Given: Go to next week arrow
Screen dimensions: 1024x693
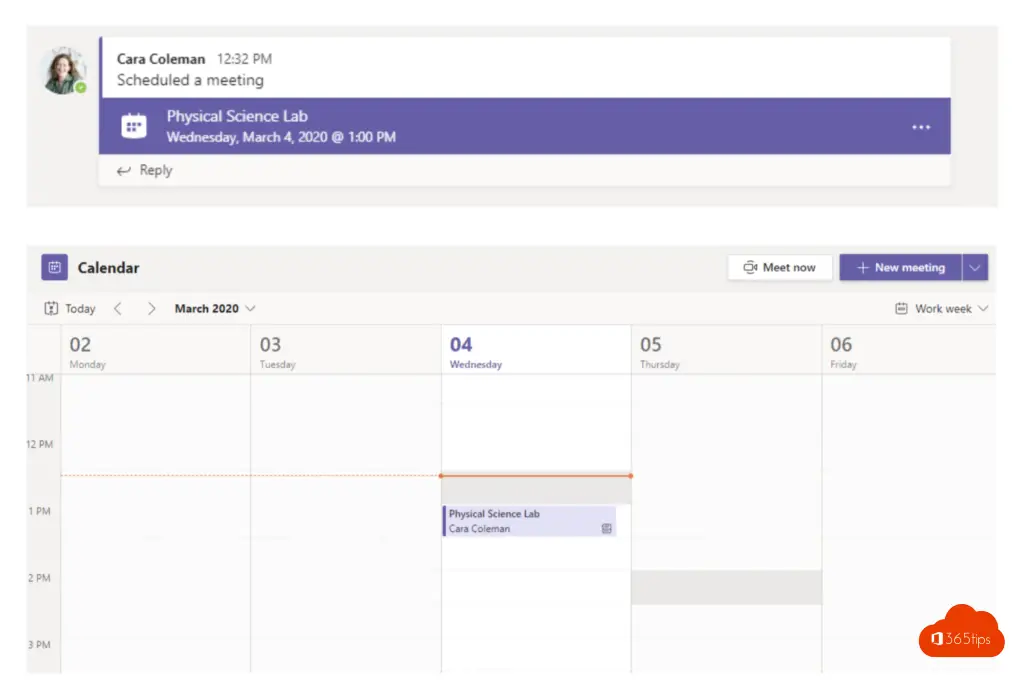Looking at the screenshot, I should point(151,309).
